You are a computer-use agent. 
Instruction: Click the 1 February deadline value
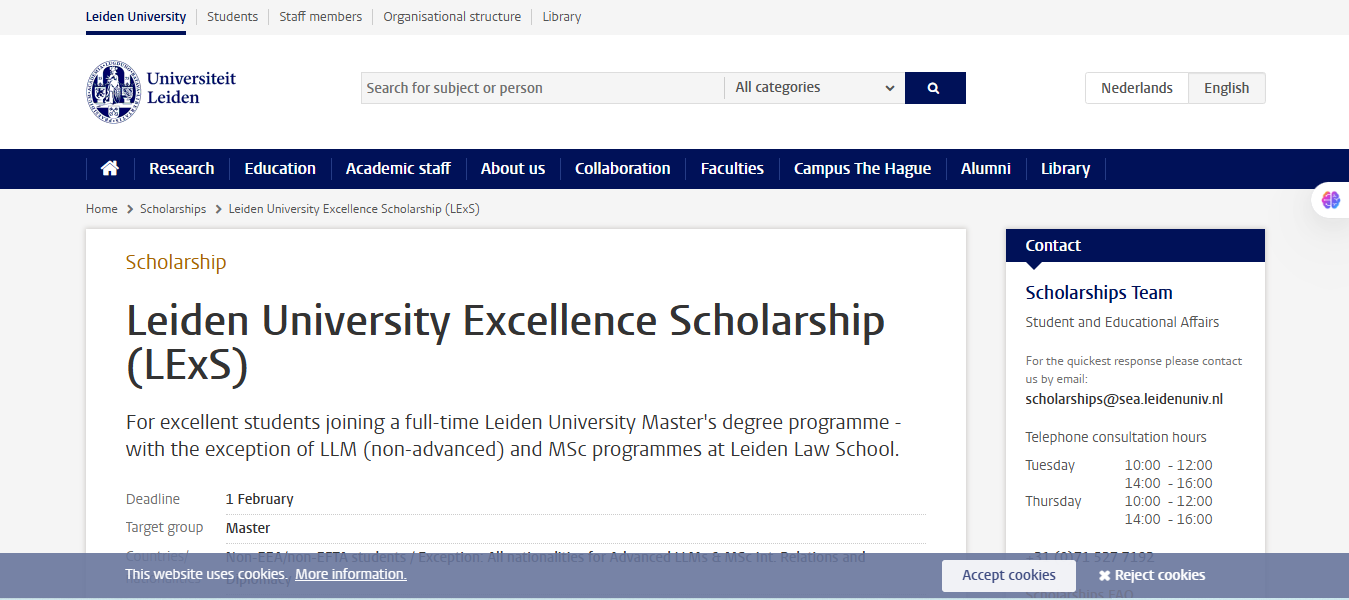[x=260, y=499]
